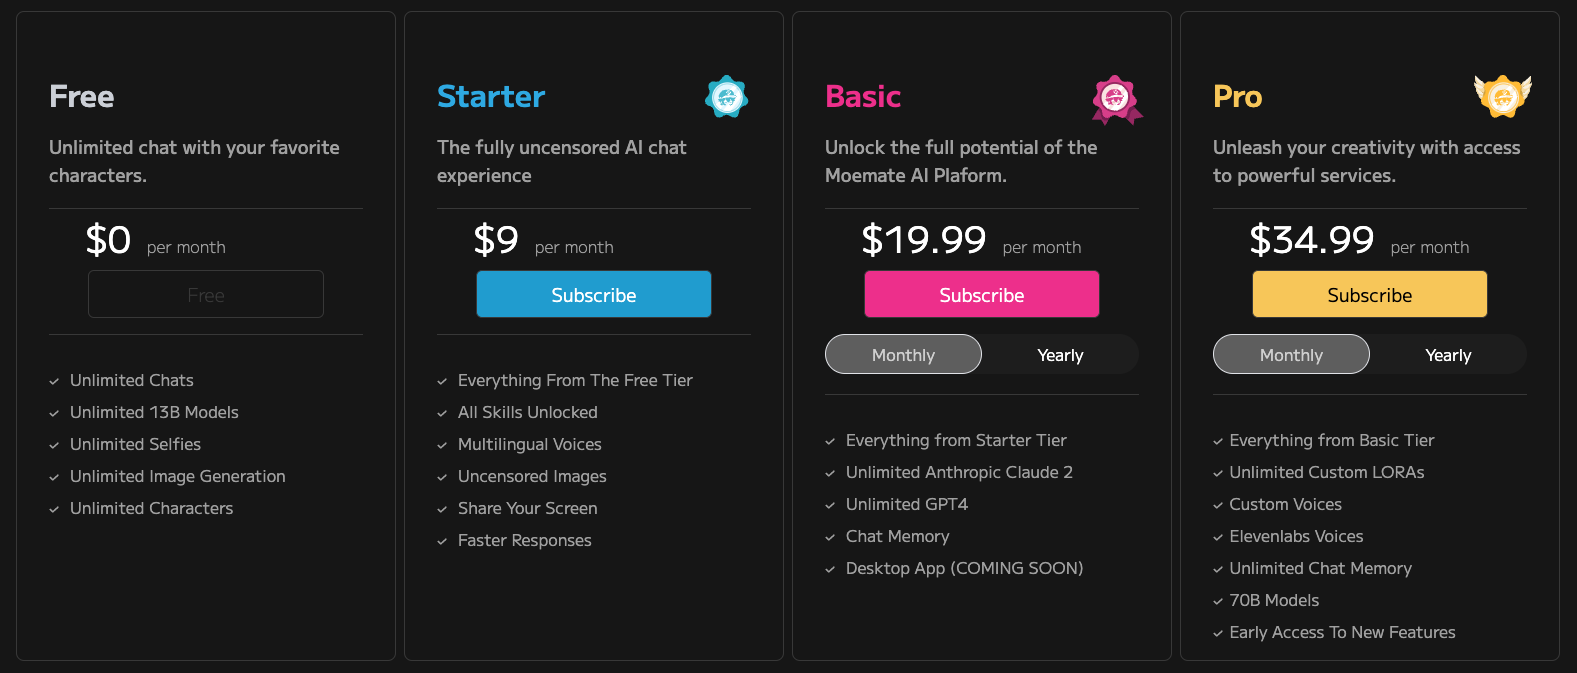
Task: Click the checkmark beside Unlimited Chats
Action: (54, 381)
